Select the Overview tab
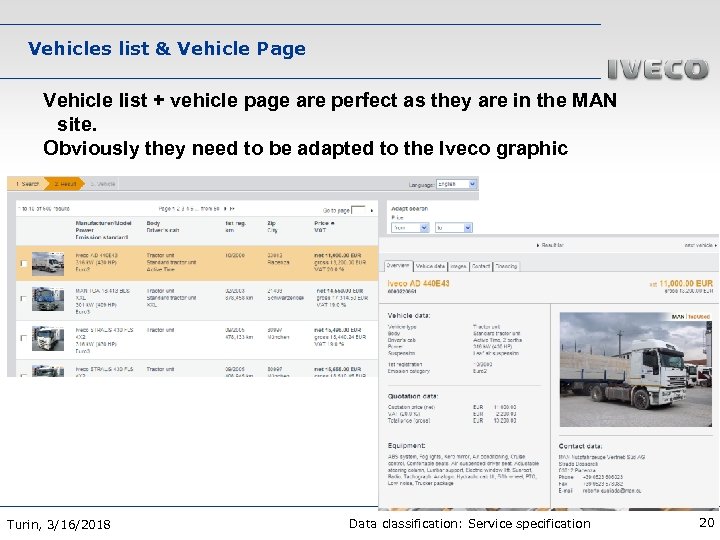The image size is (720, 540). [x=398, y=266]
